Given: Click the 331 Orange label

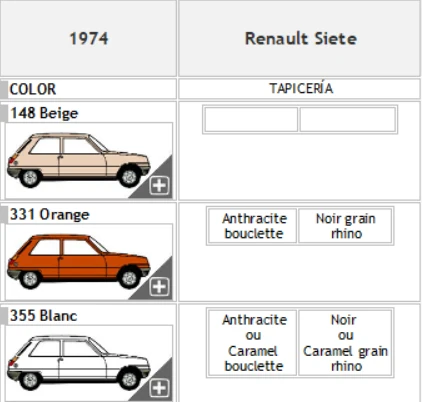Looking at the screenshot, I should coord(50,214).
